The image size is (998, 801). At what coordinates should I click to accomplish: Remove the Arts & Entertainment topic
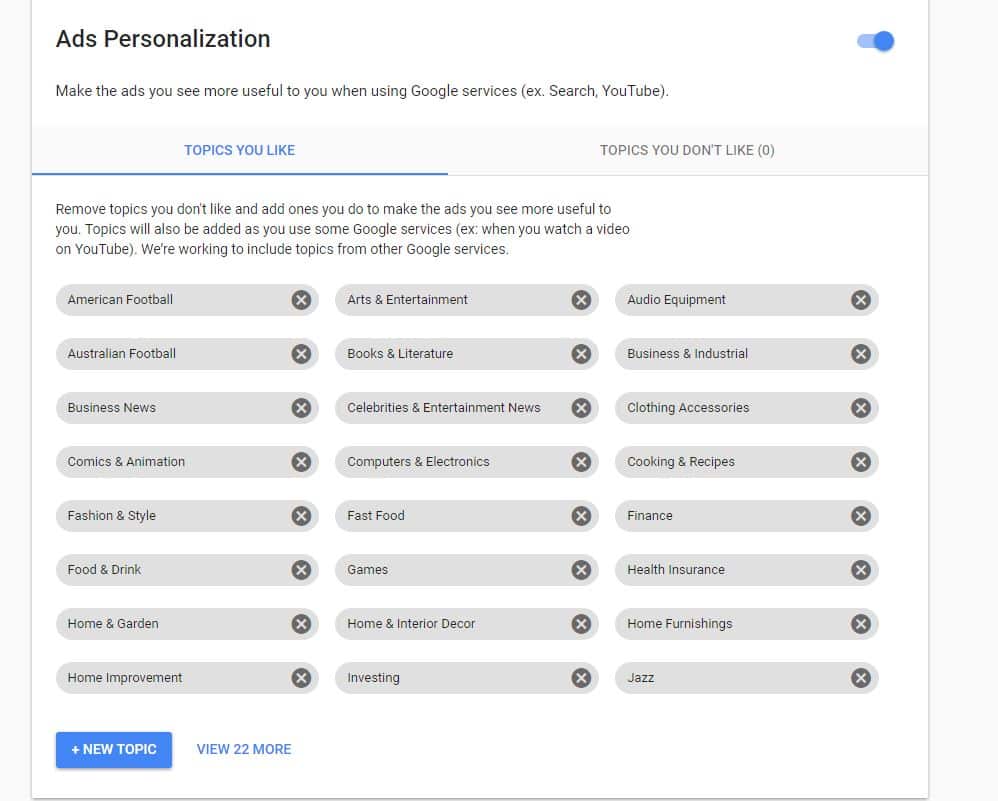click(581, 299)
